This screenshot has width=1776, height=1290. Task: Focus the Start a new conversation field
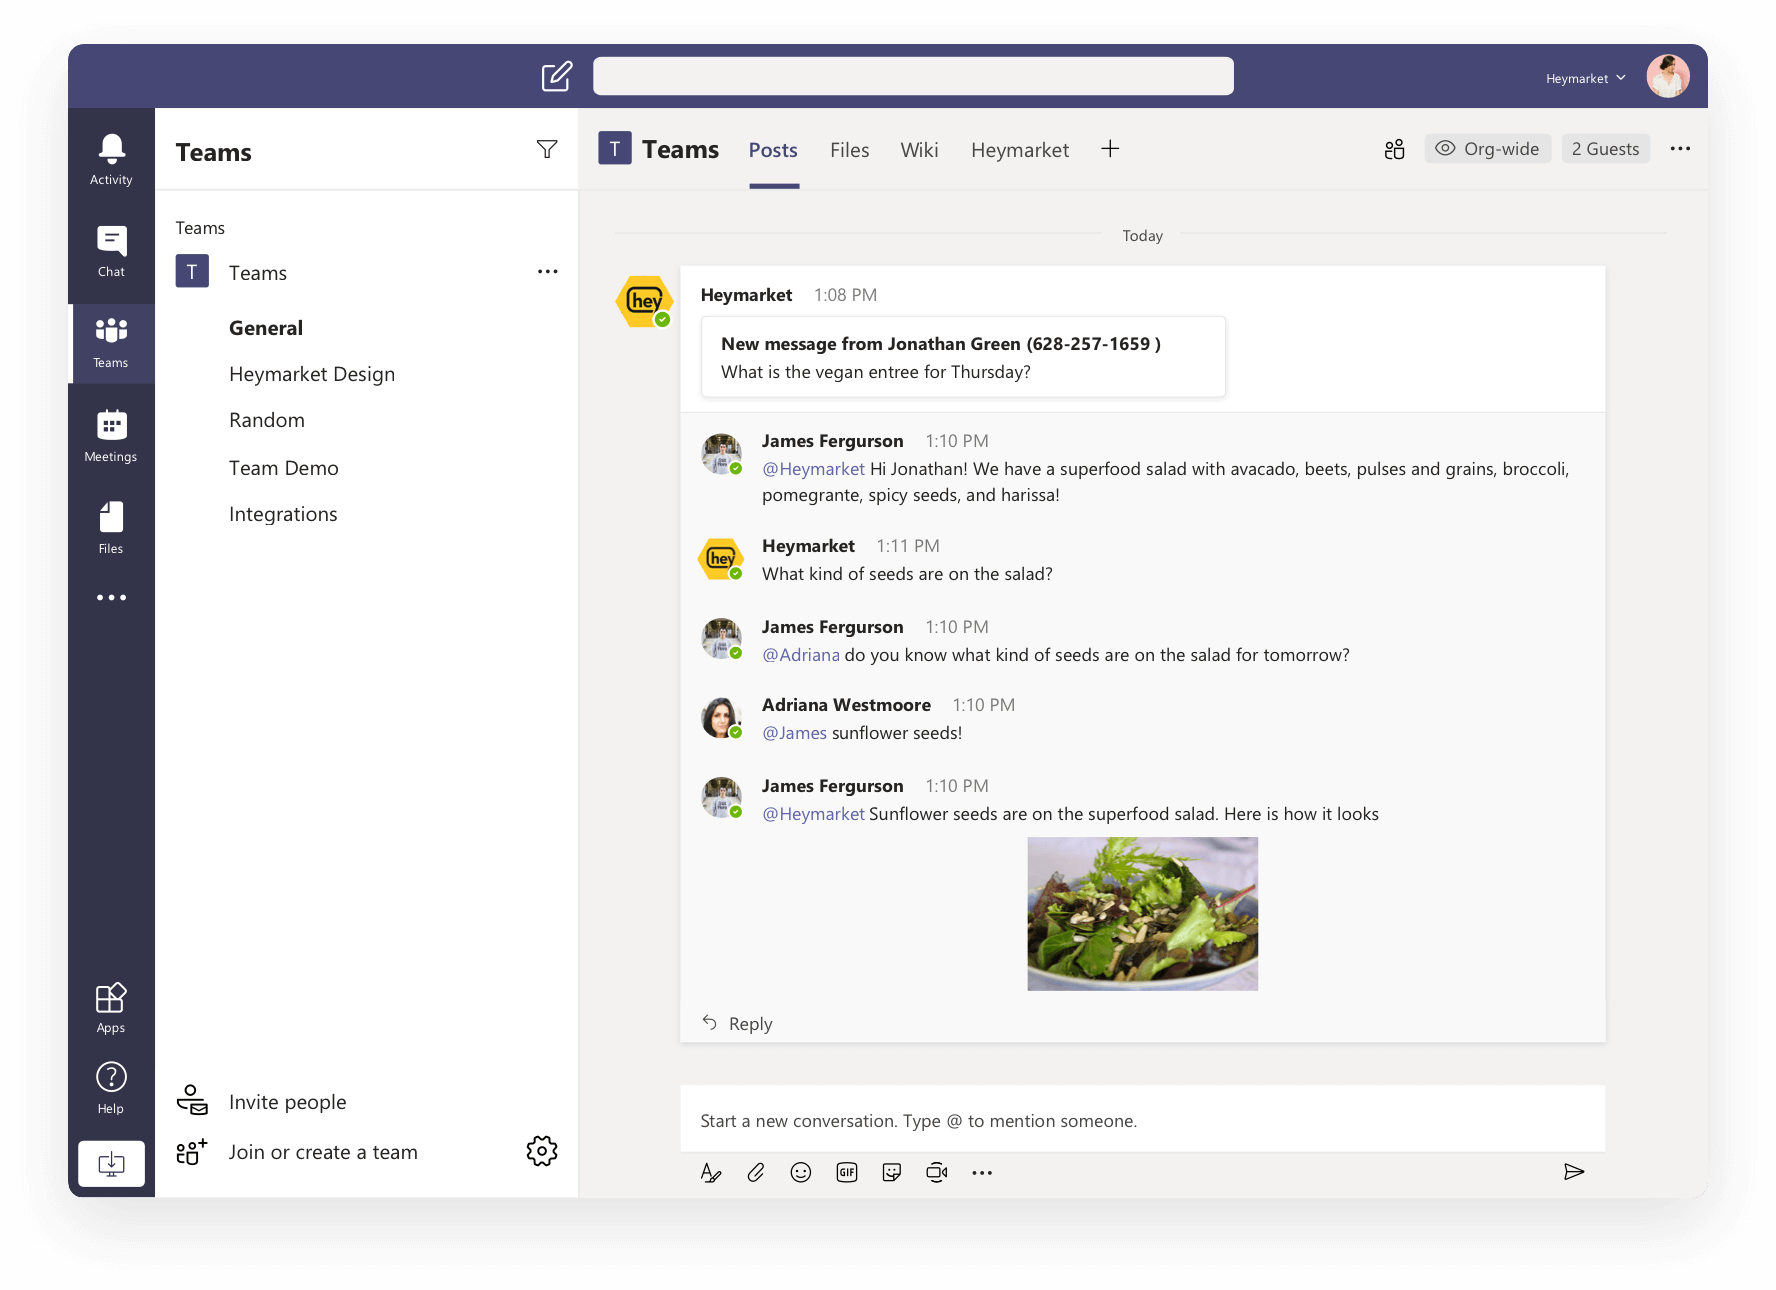click(x=1142, y=1120)
